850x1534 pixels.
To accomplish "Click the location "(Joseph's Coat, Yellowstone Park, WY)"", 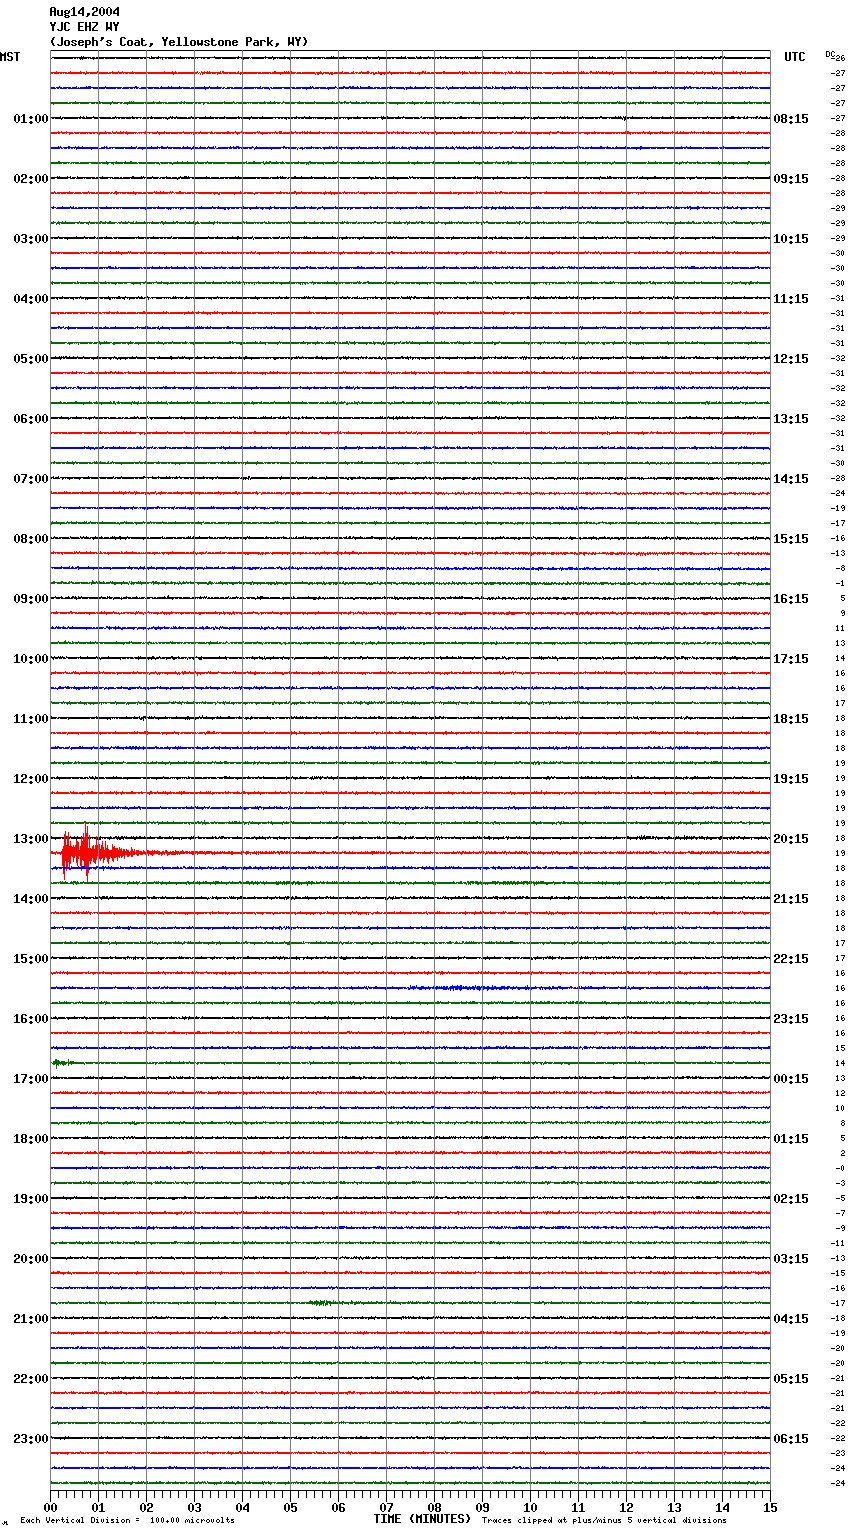I will click(179, 42).
